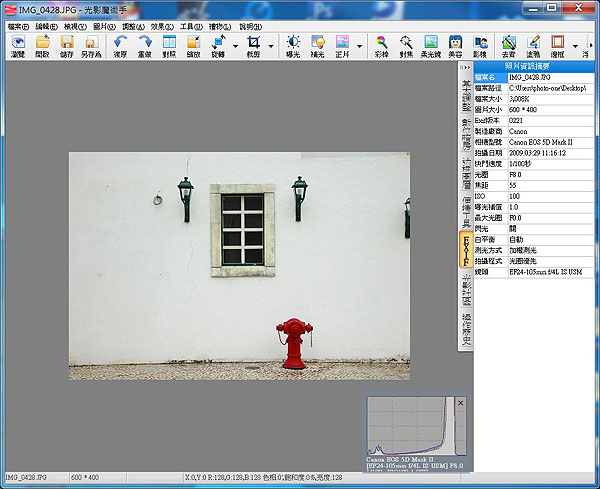Apply the 補光 (Fill light) tool
The height and width of the screenshot is (489, 600).
[x=318, y=44]
